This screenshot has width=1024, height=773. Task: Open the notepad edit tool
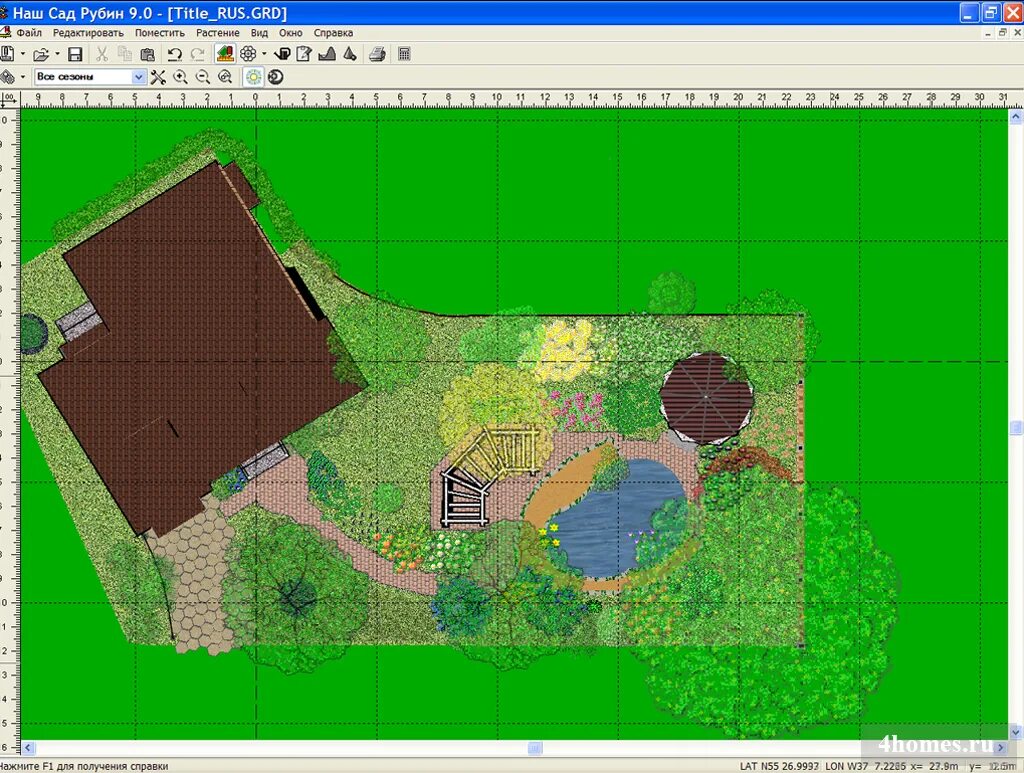(x=304, y=54)
